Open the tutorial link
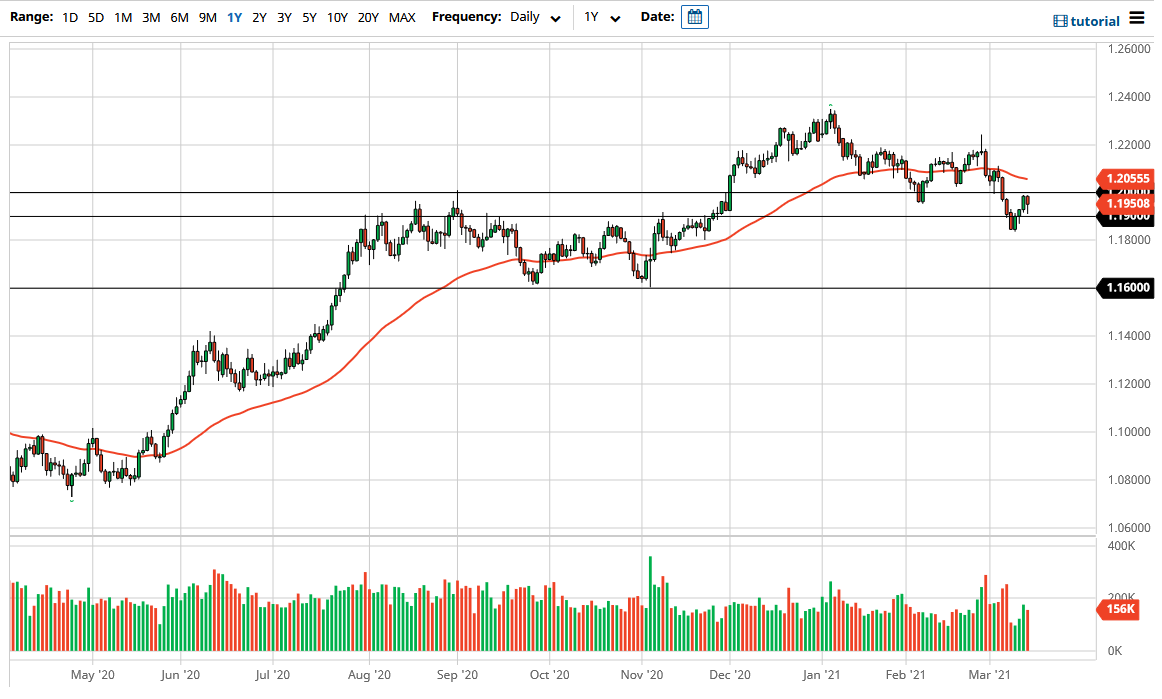 [x=1095, y=20]
